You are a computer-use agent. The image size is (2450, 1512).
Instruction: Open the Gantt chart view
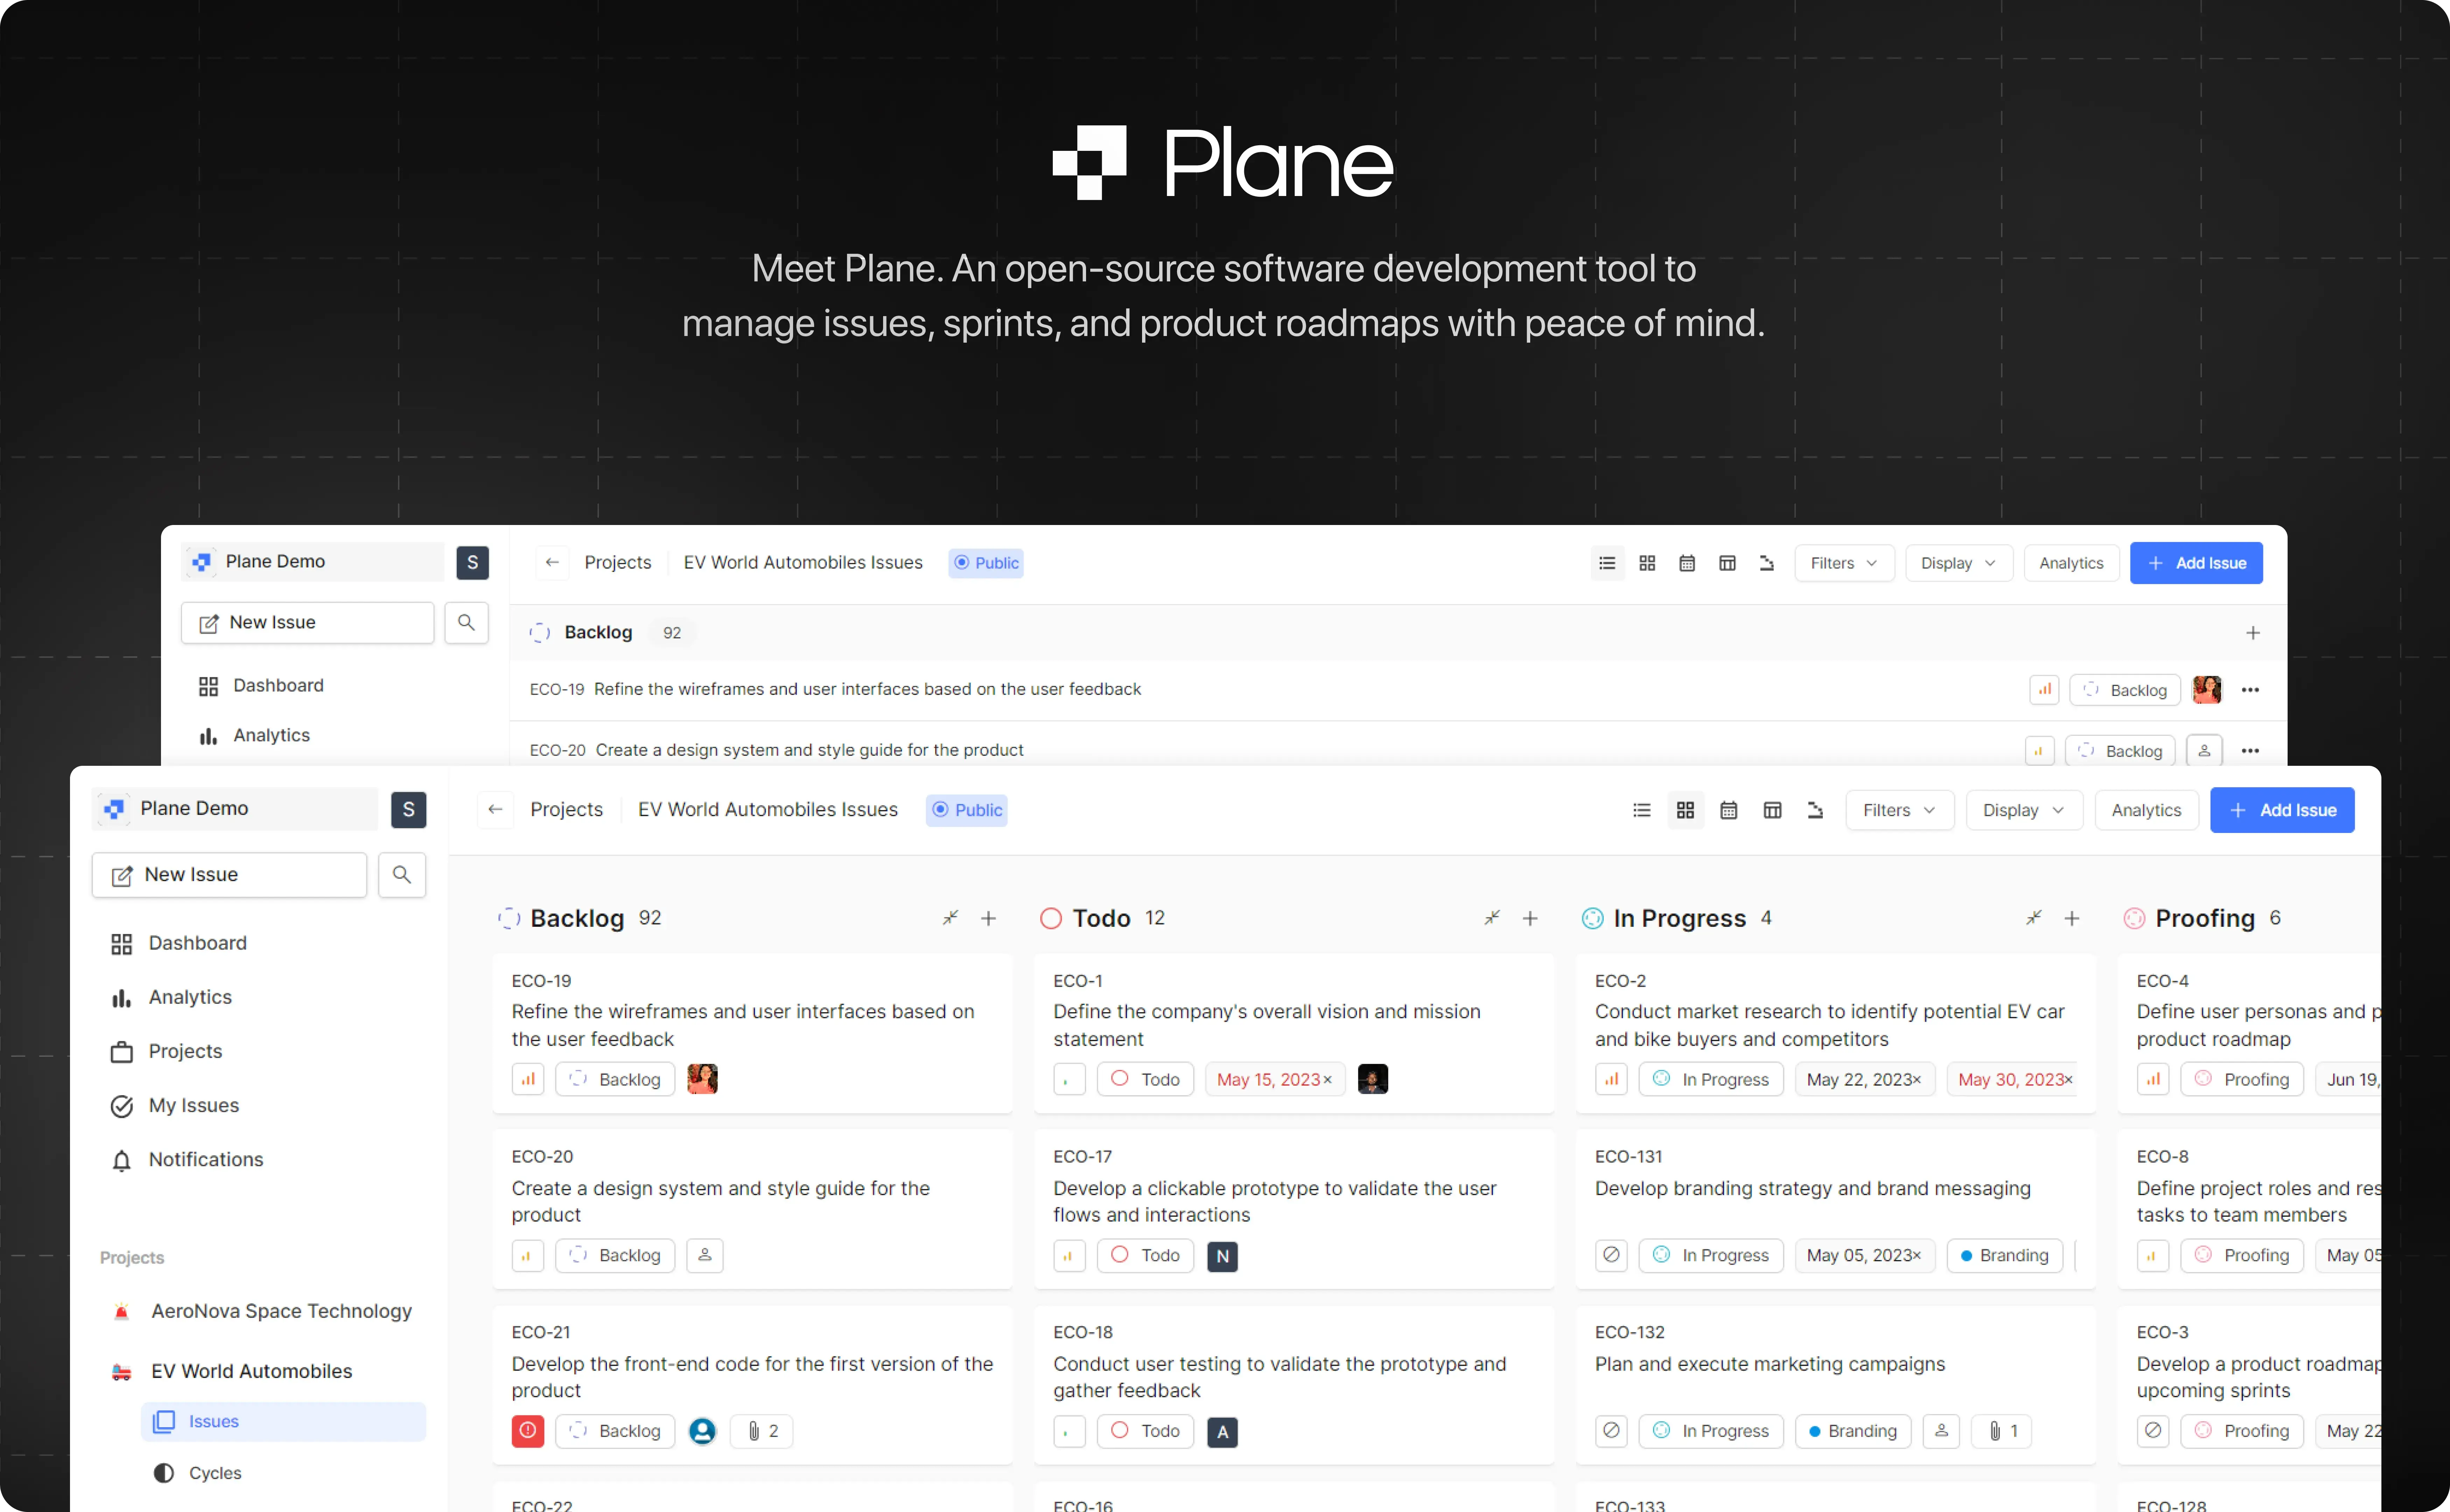pos(1816,810)
